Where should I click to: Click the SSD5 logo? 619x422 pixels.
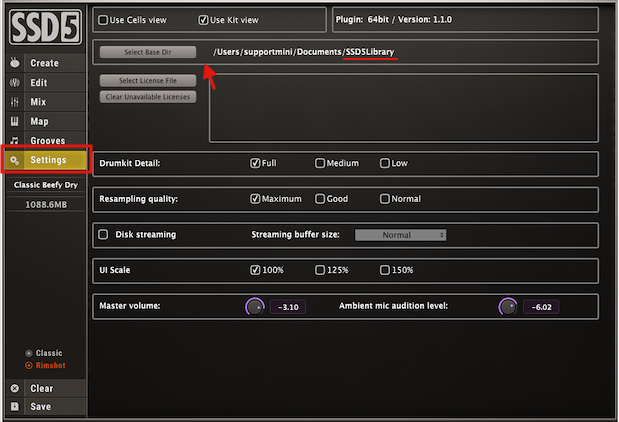[44, 27]
